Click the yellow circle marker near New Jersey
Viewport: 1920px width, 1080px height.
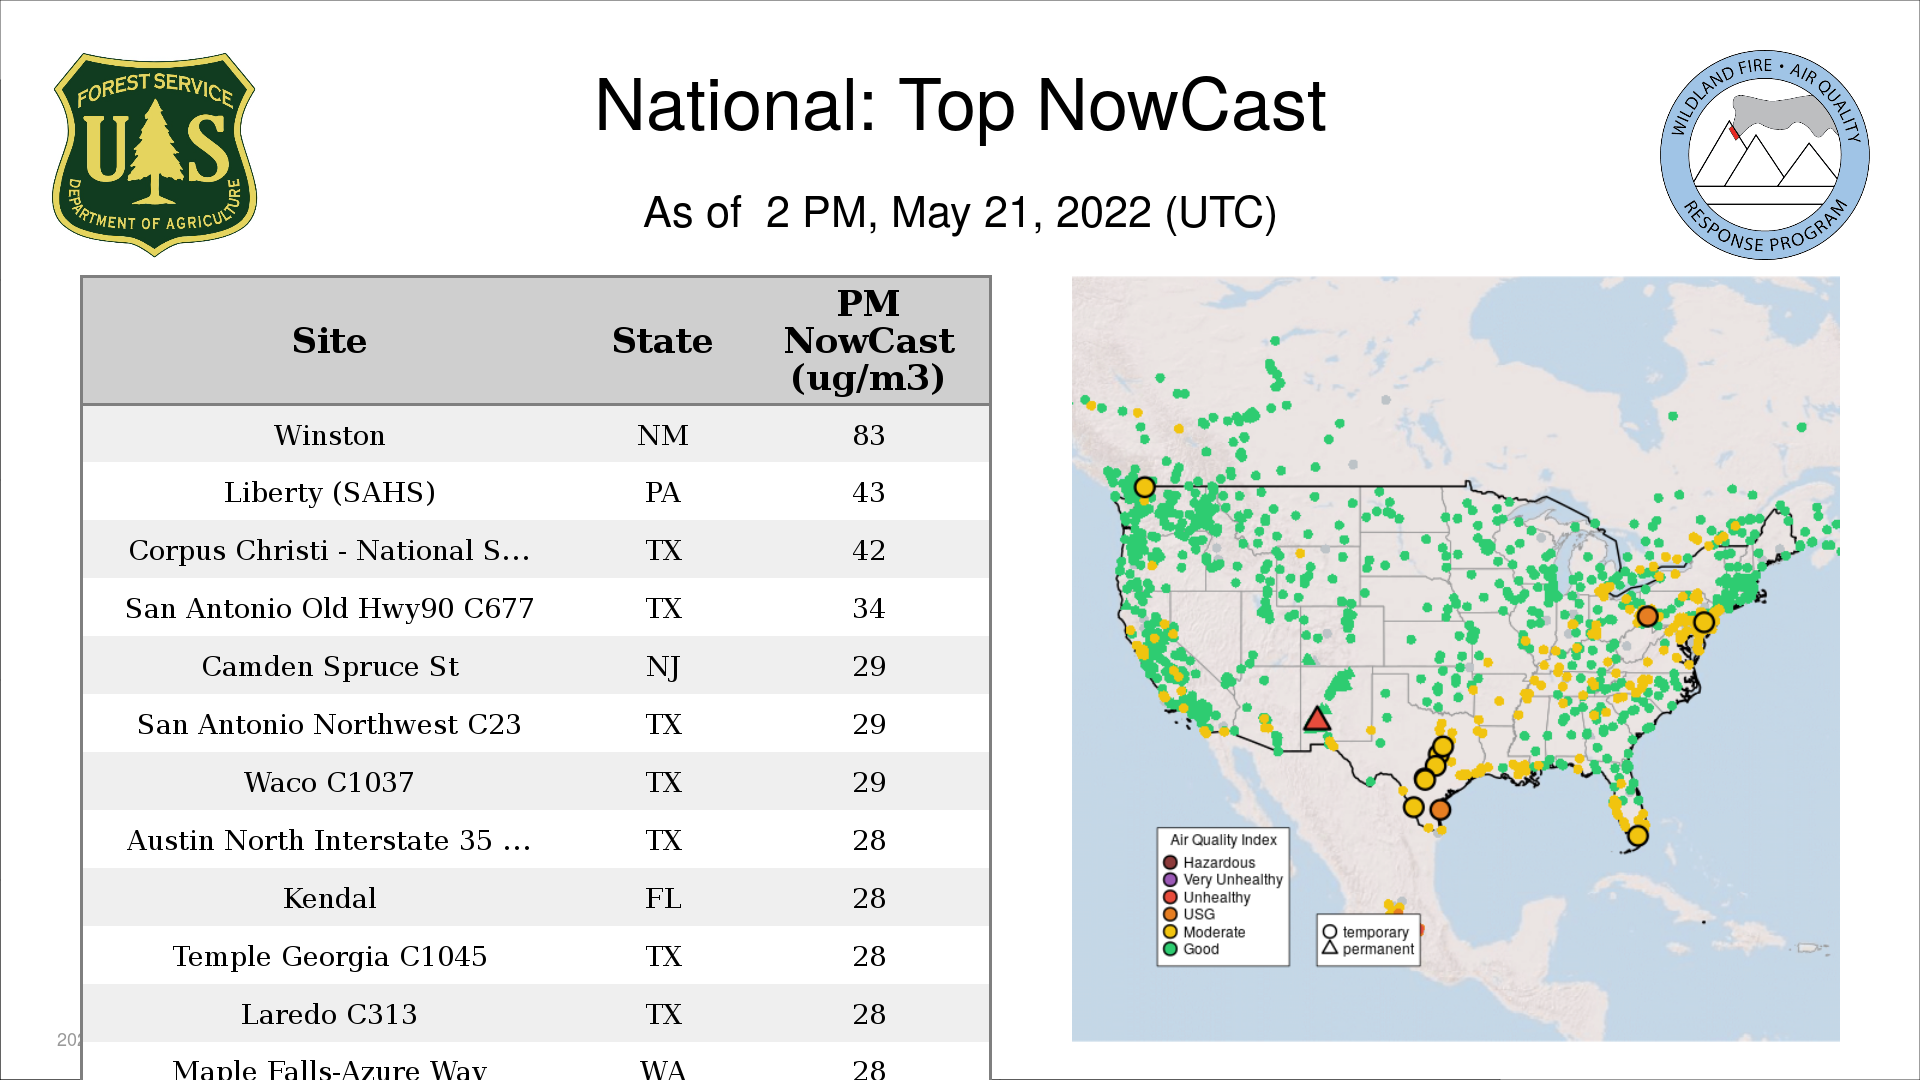click(1704, 622)
